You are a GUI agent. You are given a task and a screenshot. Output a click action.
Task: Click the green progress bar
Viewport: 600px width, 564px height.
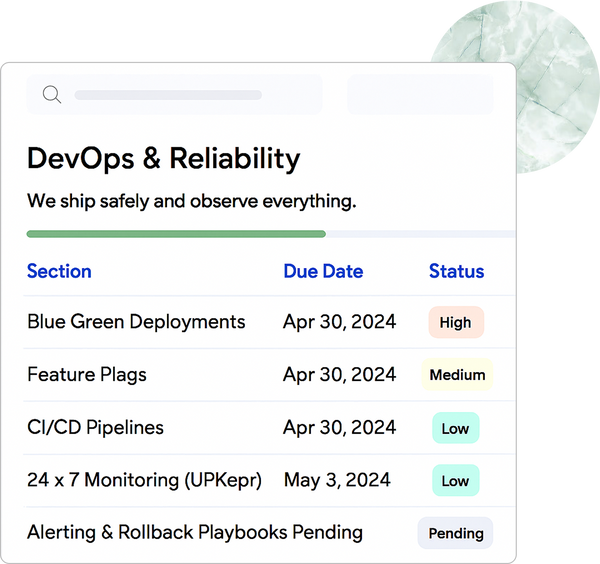pyautogui.click(x=176, y=234)
